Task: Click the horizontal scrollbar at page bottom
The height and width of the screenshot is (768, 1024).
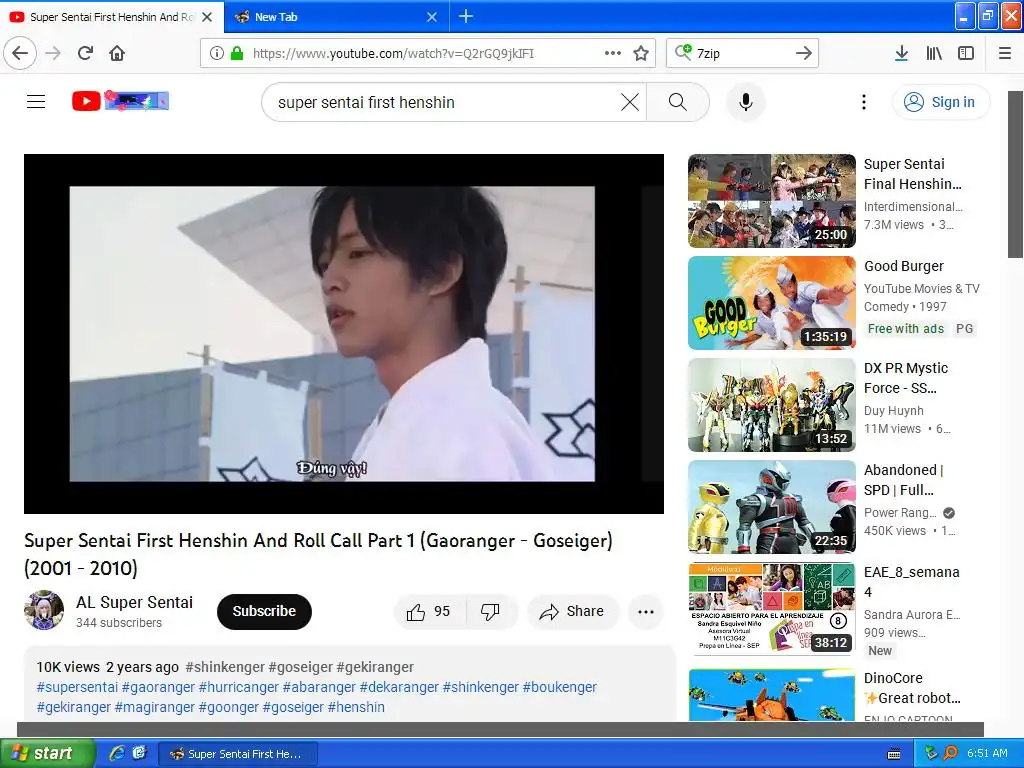Action: tap(500, 729)
